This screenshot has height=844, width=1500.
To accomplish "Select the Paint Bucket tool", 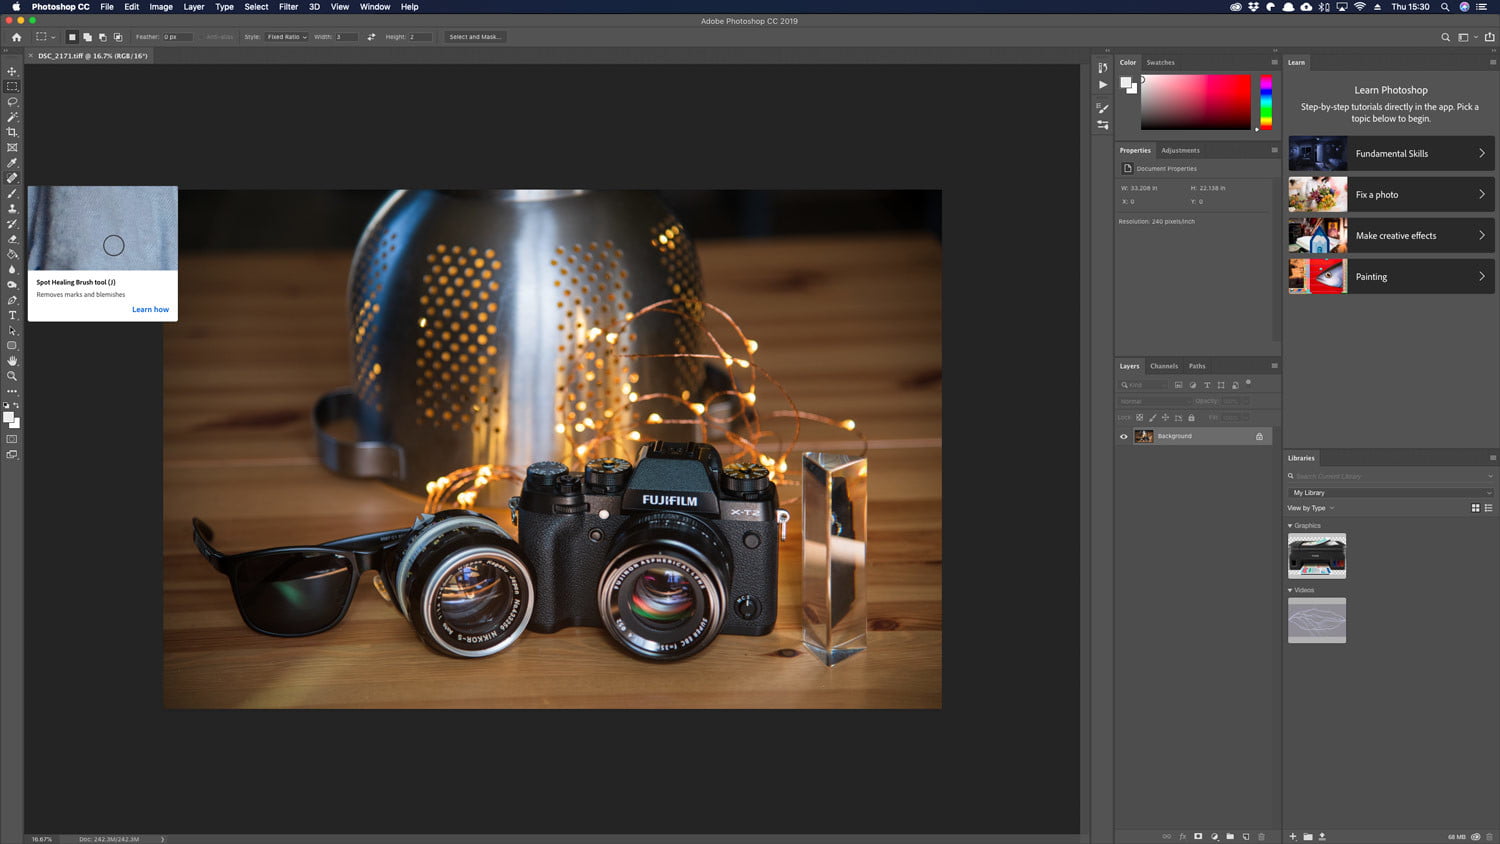I will click(x=12, y=254).
